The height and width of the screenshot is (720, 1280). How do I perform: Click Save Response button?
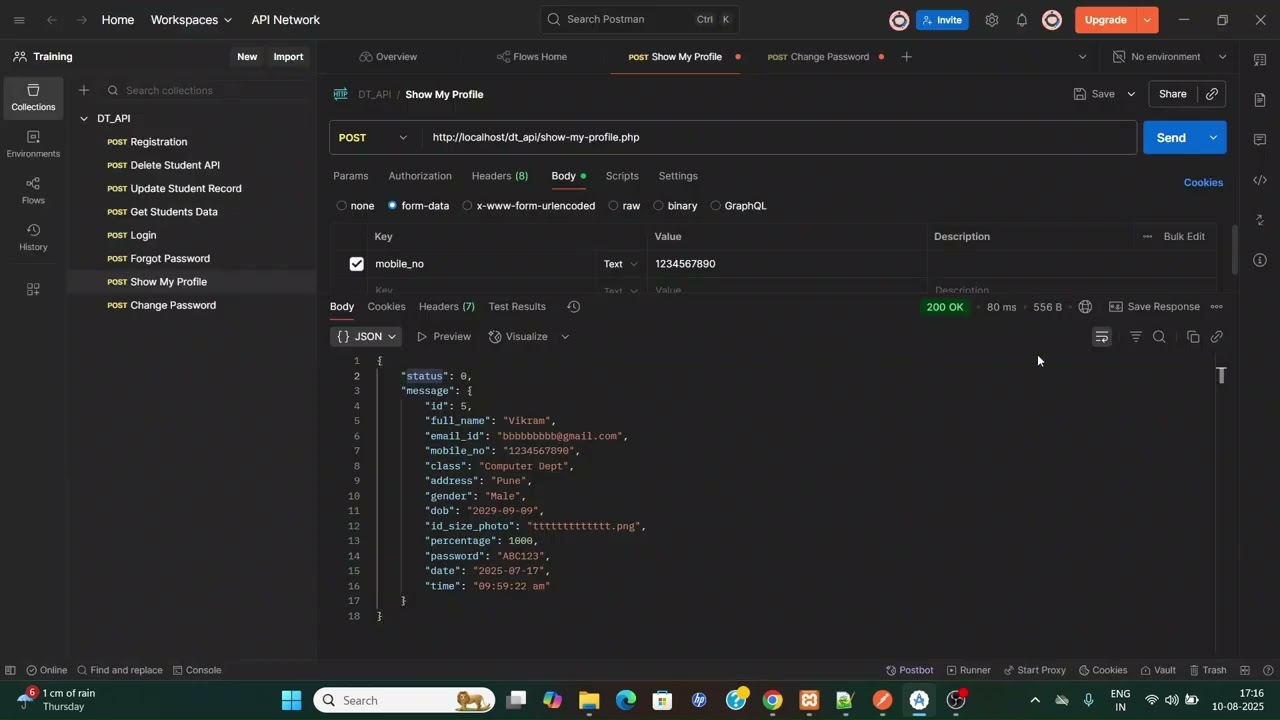(x=1154, y=307)
